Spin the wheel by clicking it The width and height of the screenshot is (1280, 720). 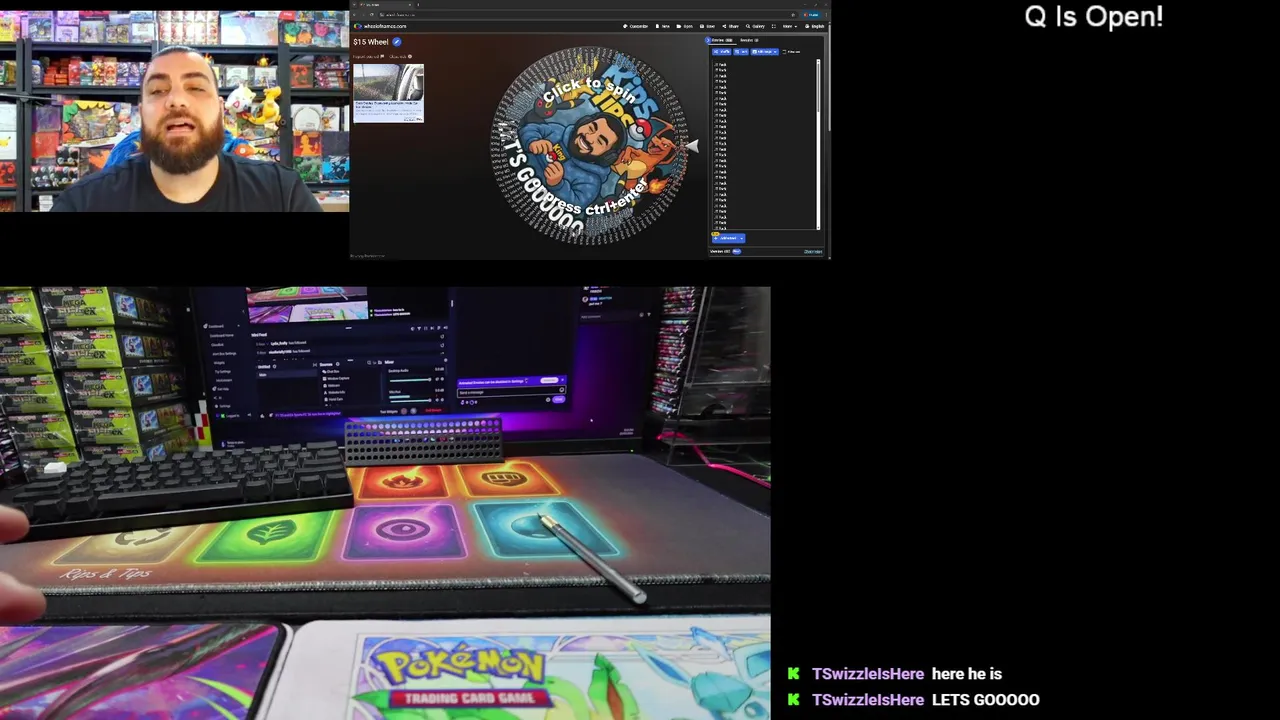tap(590, 145)
